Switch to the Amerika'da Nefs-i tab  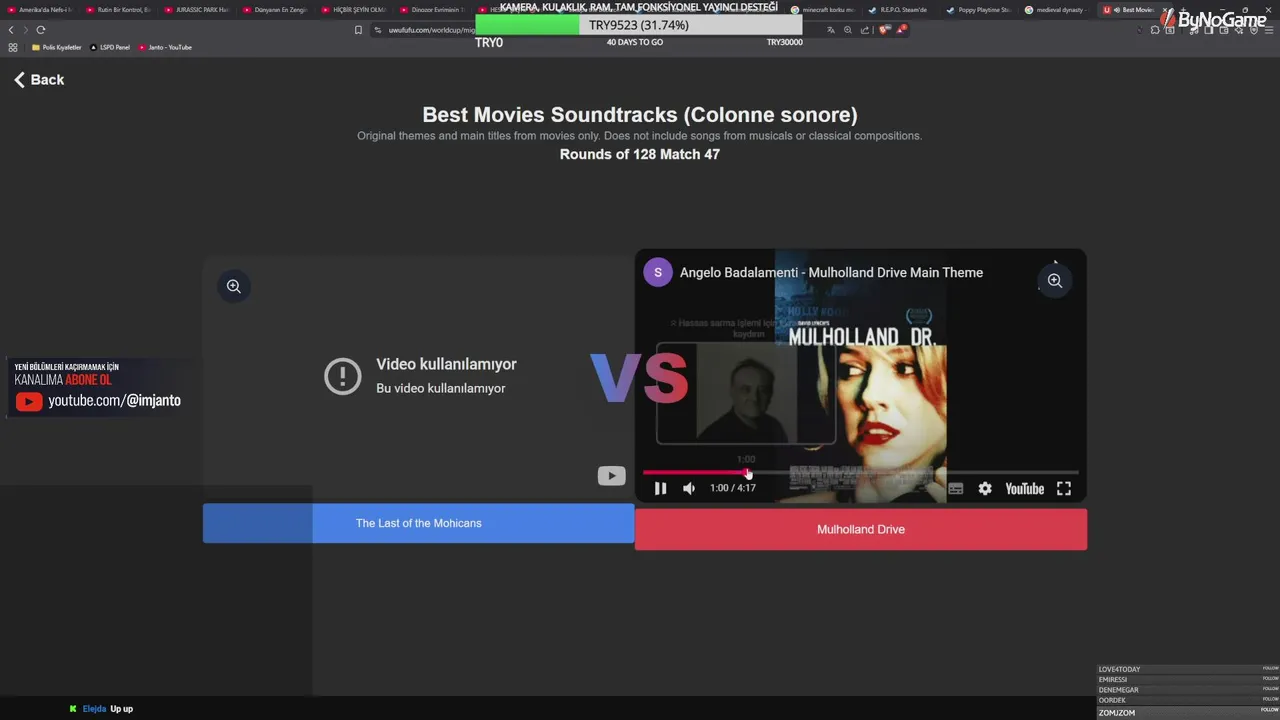[x=40, y=10]
